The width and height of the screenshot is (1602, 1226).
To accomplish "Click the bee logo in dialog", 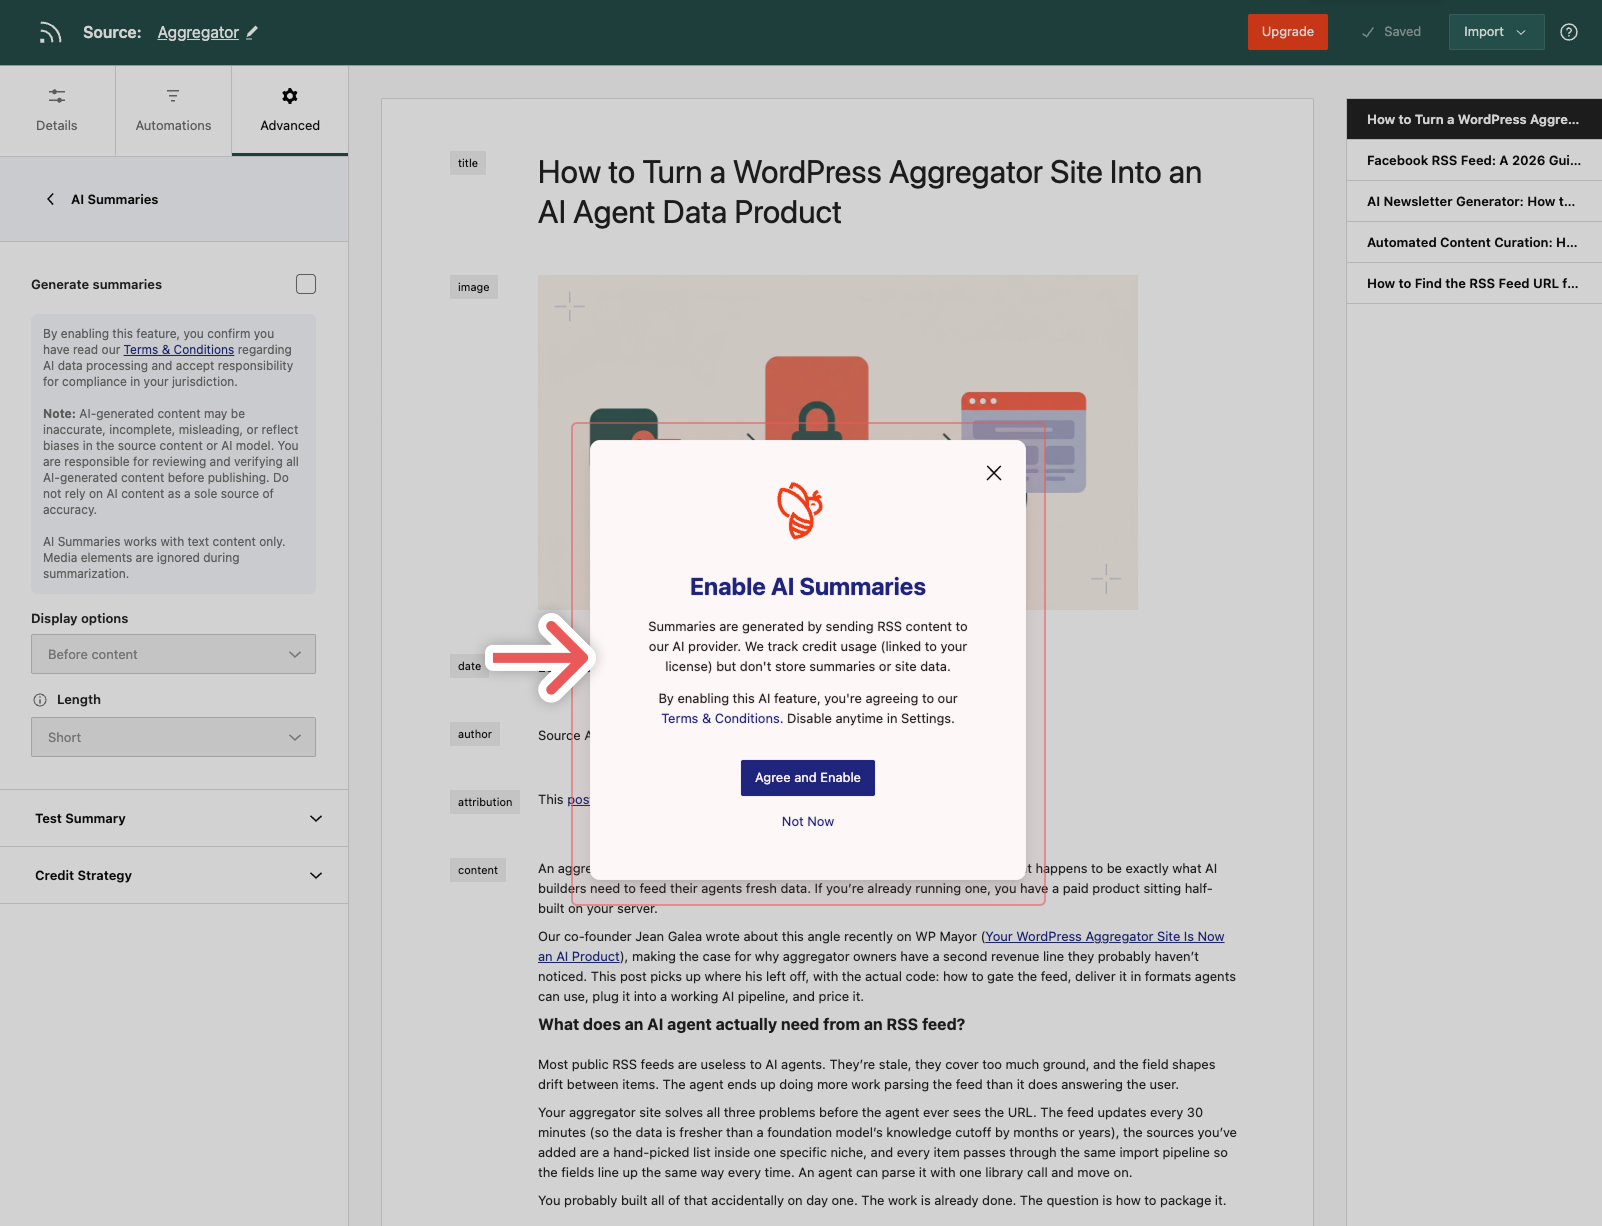I will pyautogui.click(x=800, y=510).
